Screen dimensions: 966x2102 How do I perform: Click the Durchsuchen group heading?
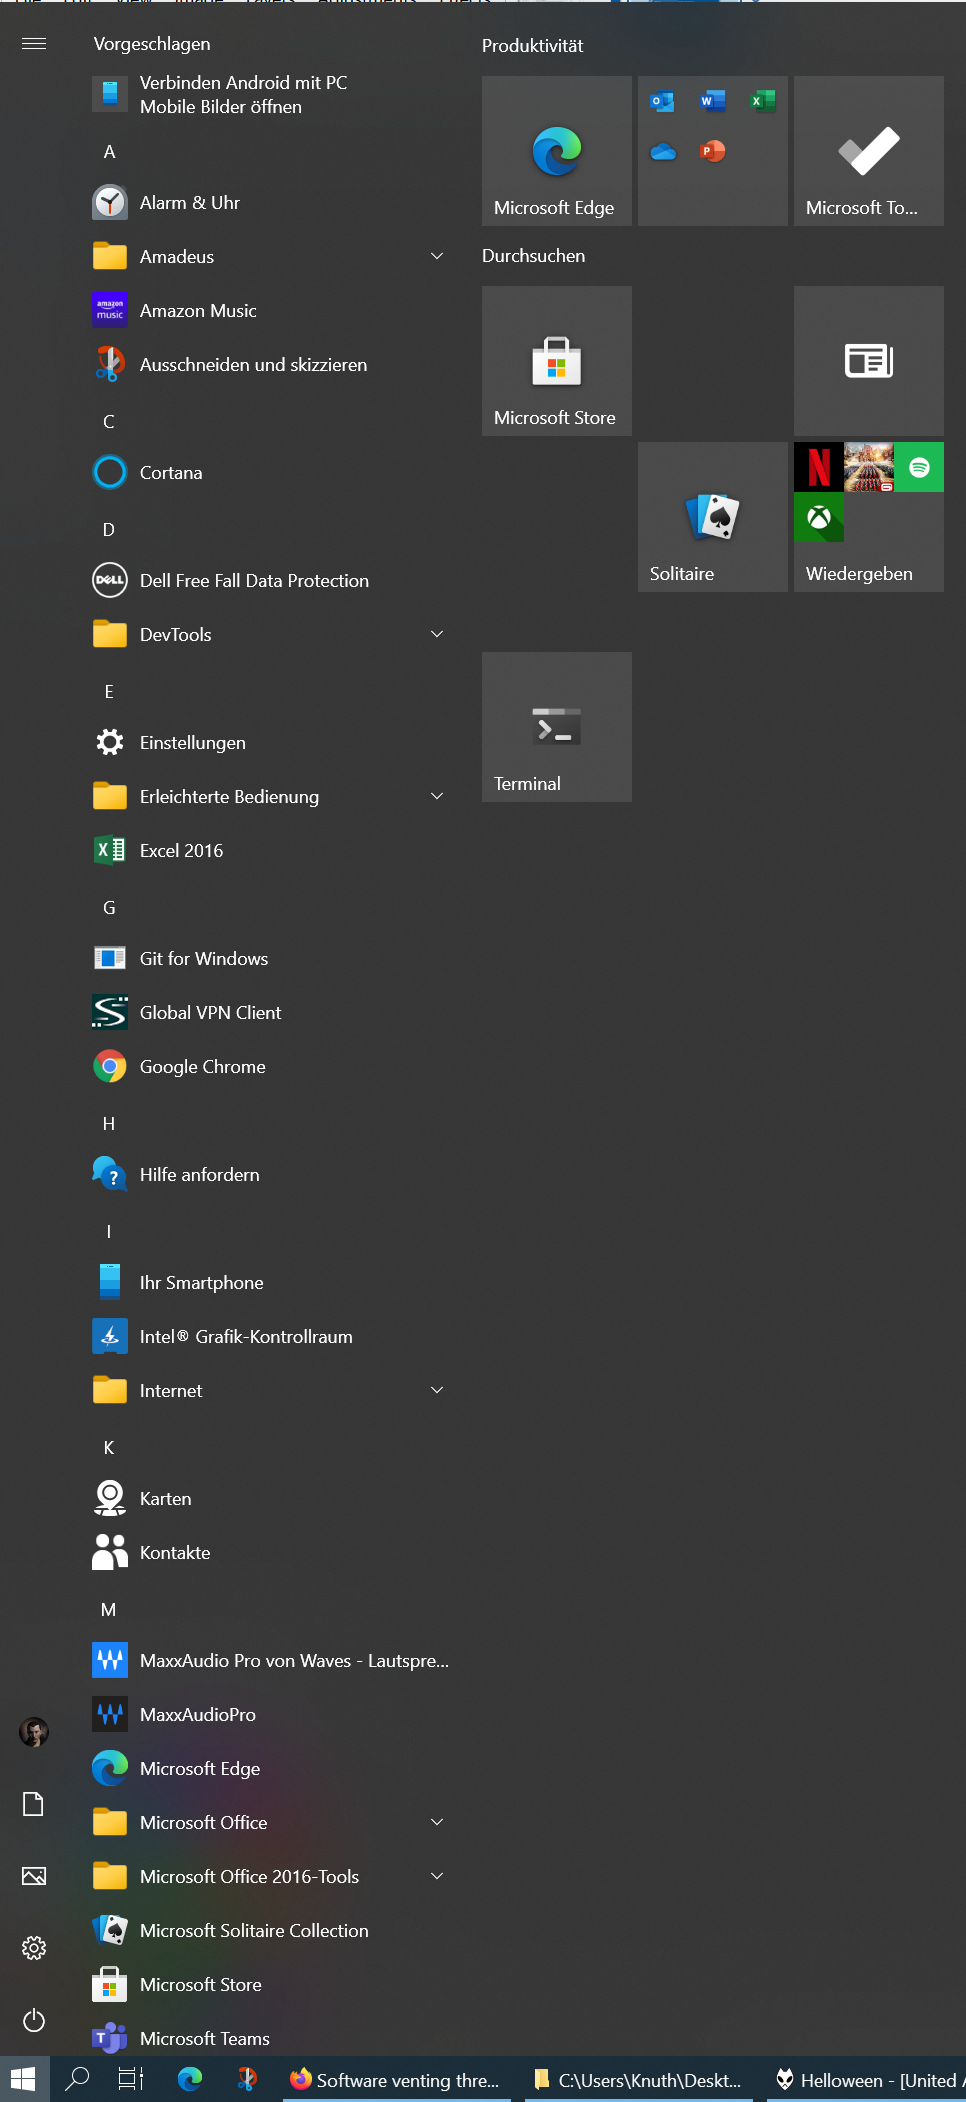coord(534,256)
